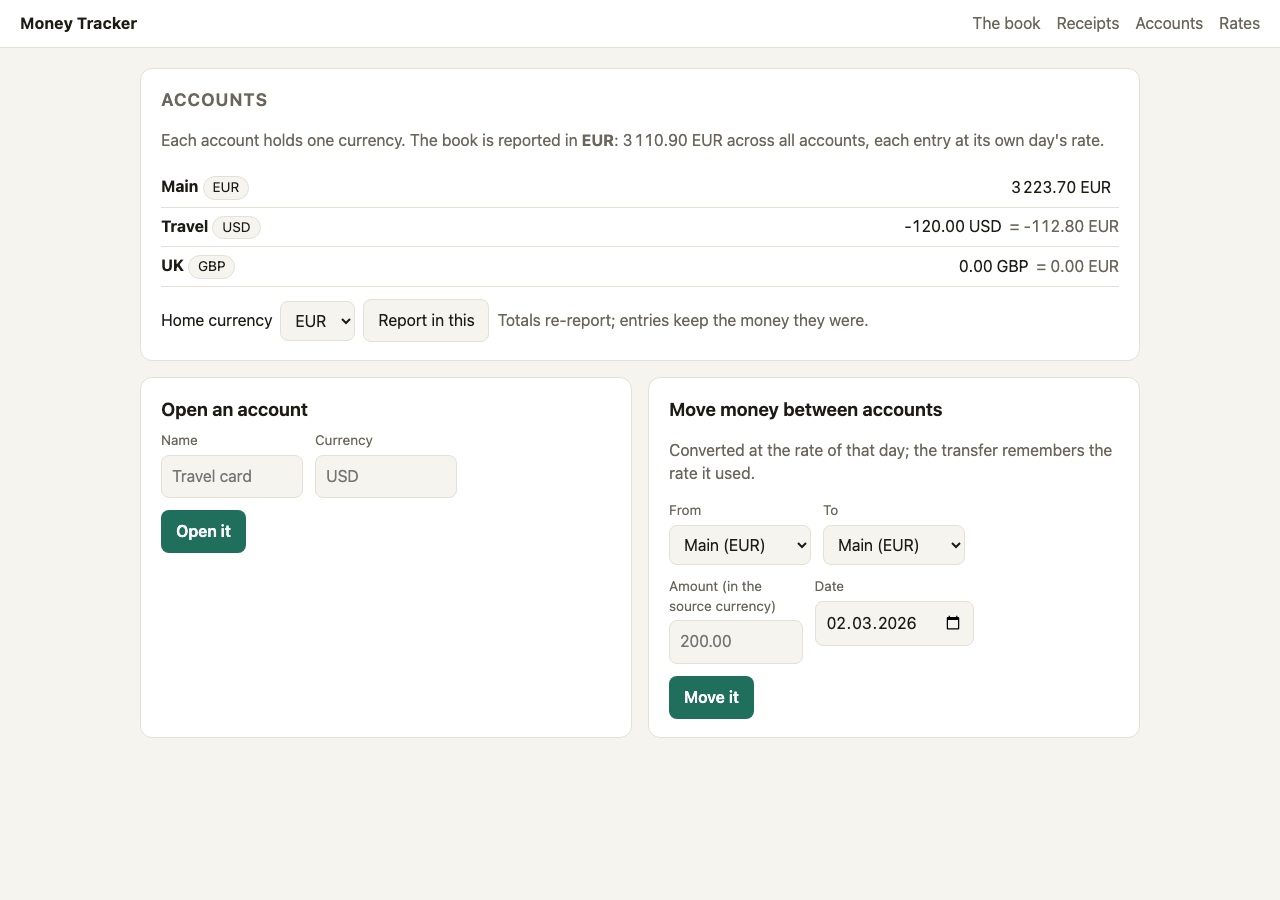
Task: Open the Home currency dropdown
Action: (317, 321)
